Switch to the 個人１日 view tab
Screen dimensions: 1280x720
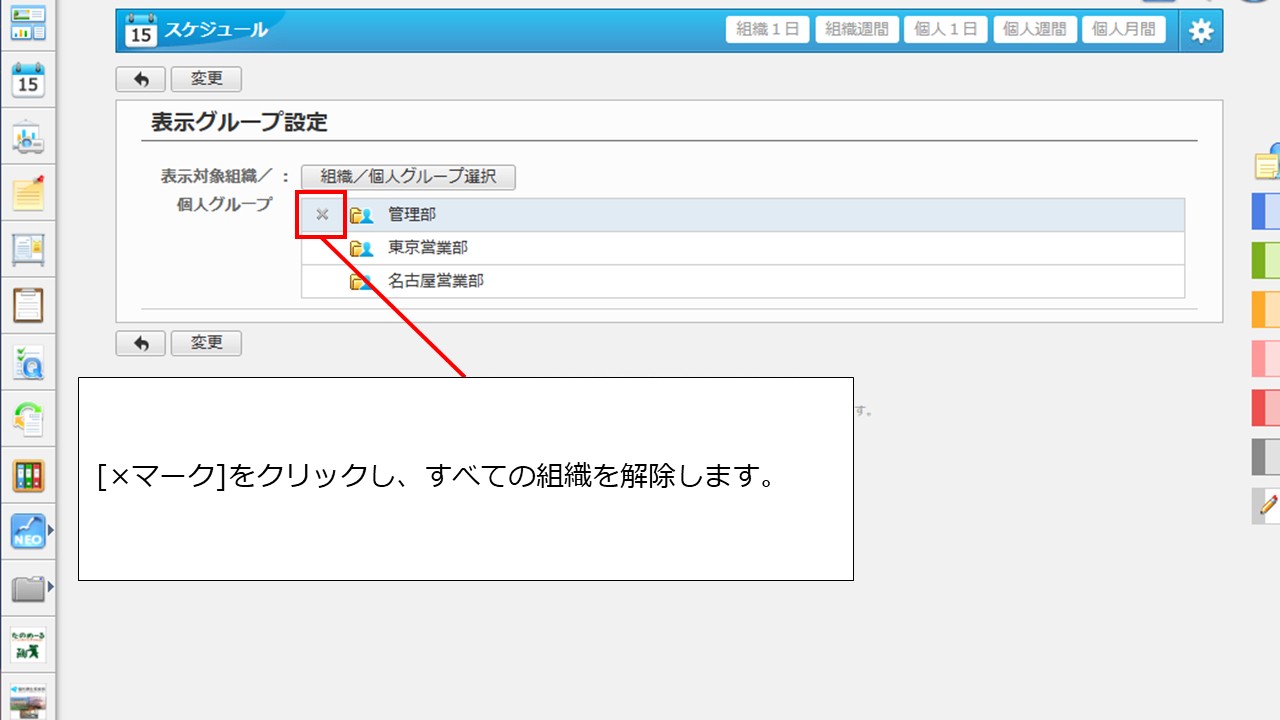(946, 30)
